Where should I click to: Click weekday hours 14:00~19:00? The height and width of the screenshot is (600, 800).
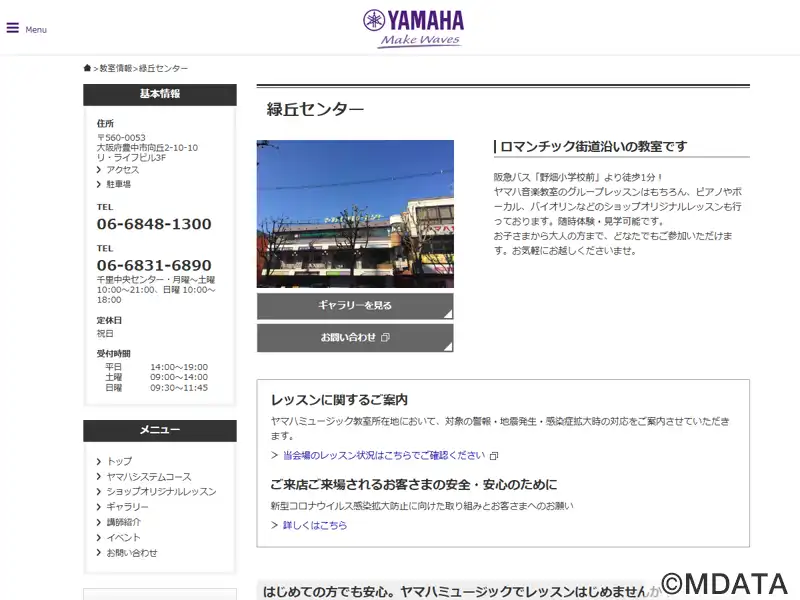click(179, 367)
